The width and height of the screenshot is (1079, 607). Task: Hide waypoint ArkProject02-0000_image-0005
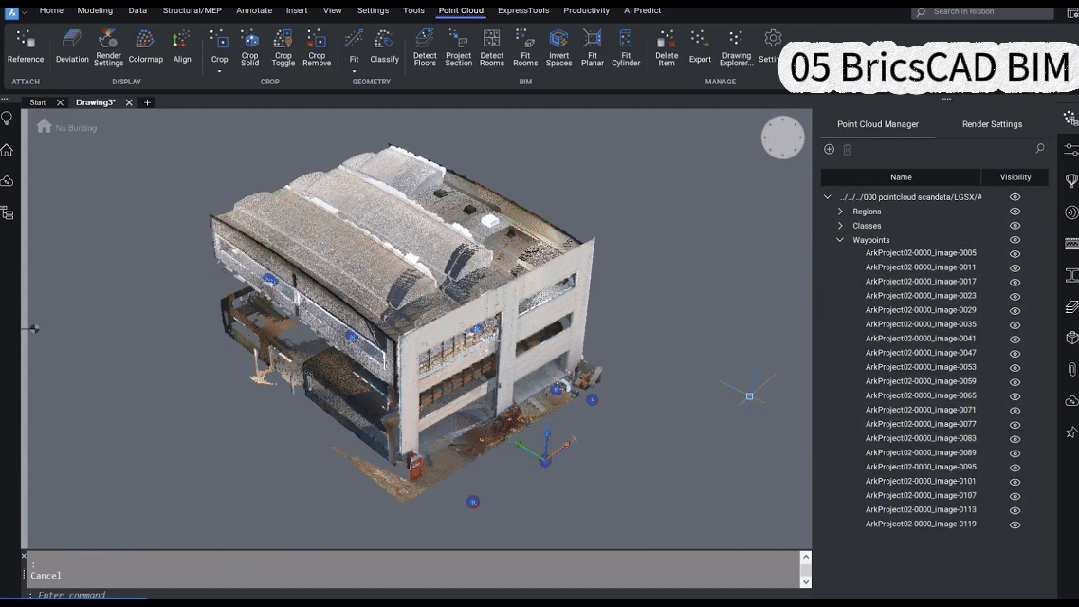click(1014, 254)
